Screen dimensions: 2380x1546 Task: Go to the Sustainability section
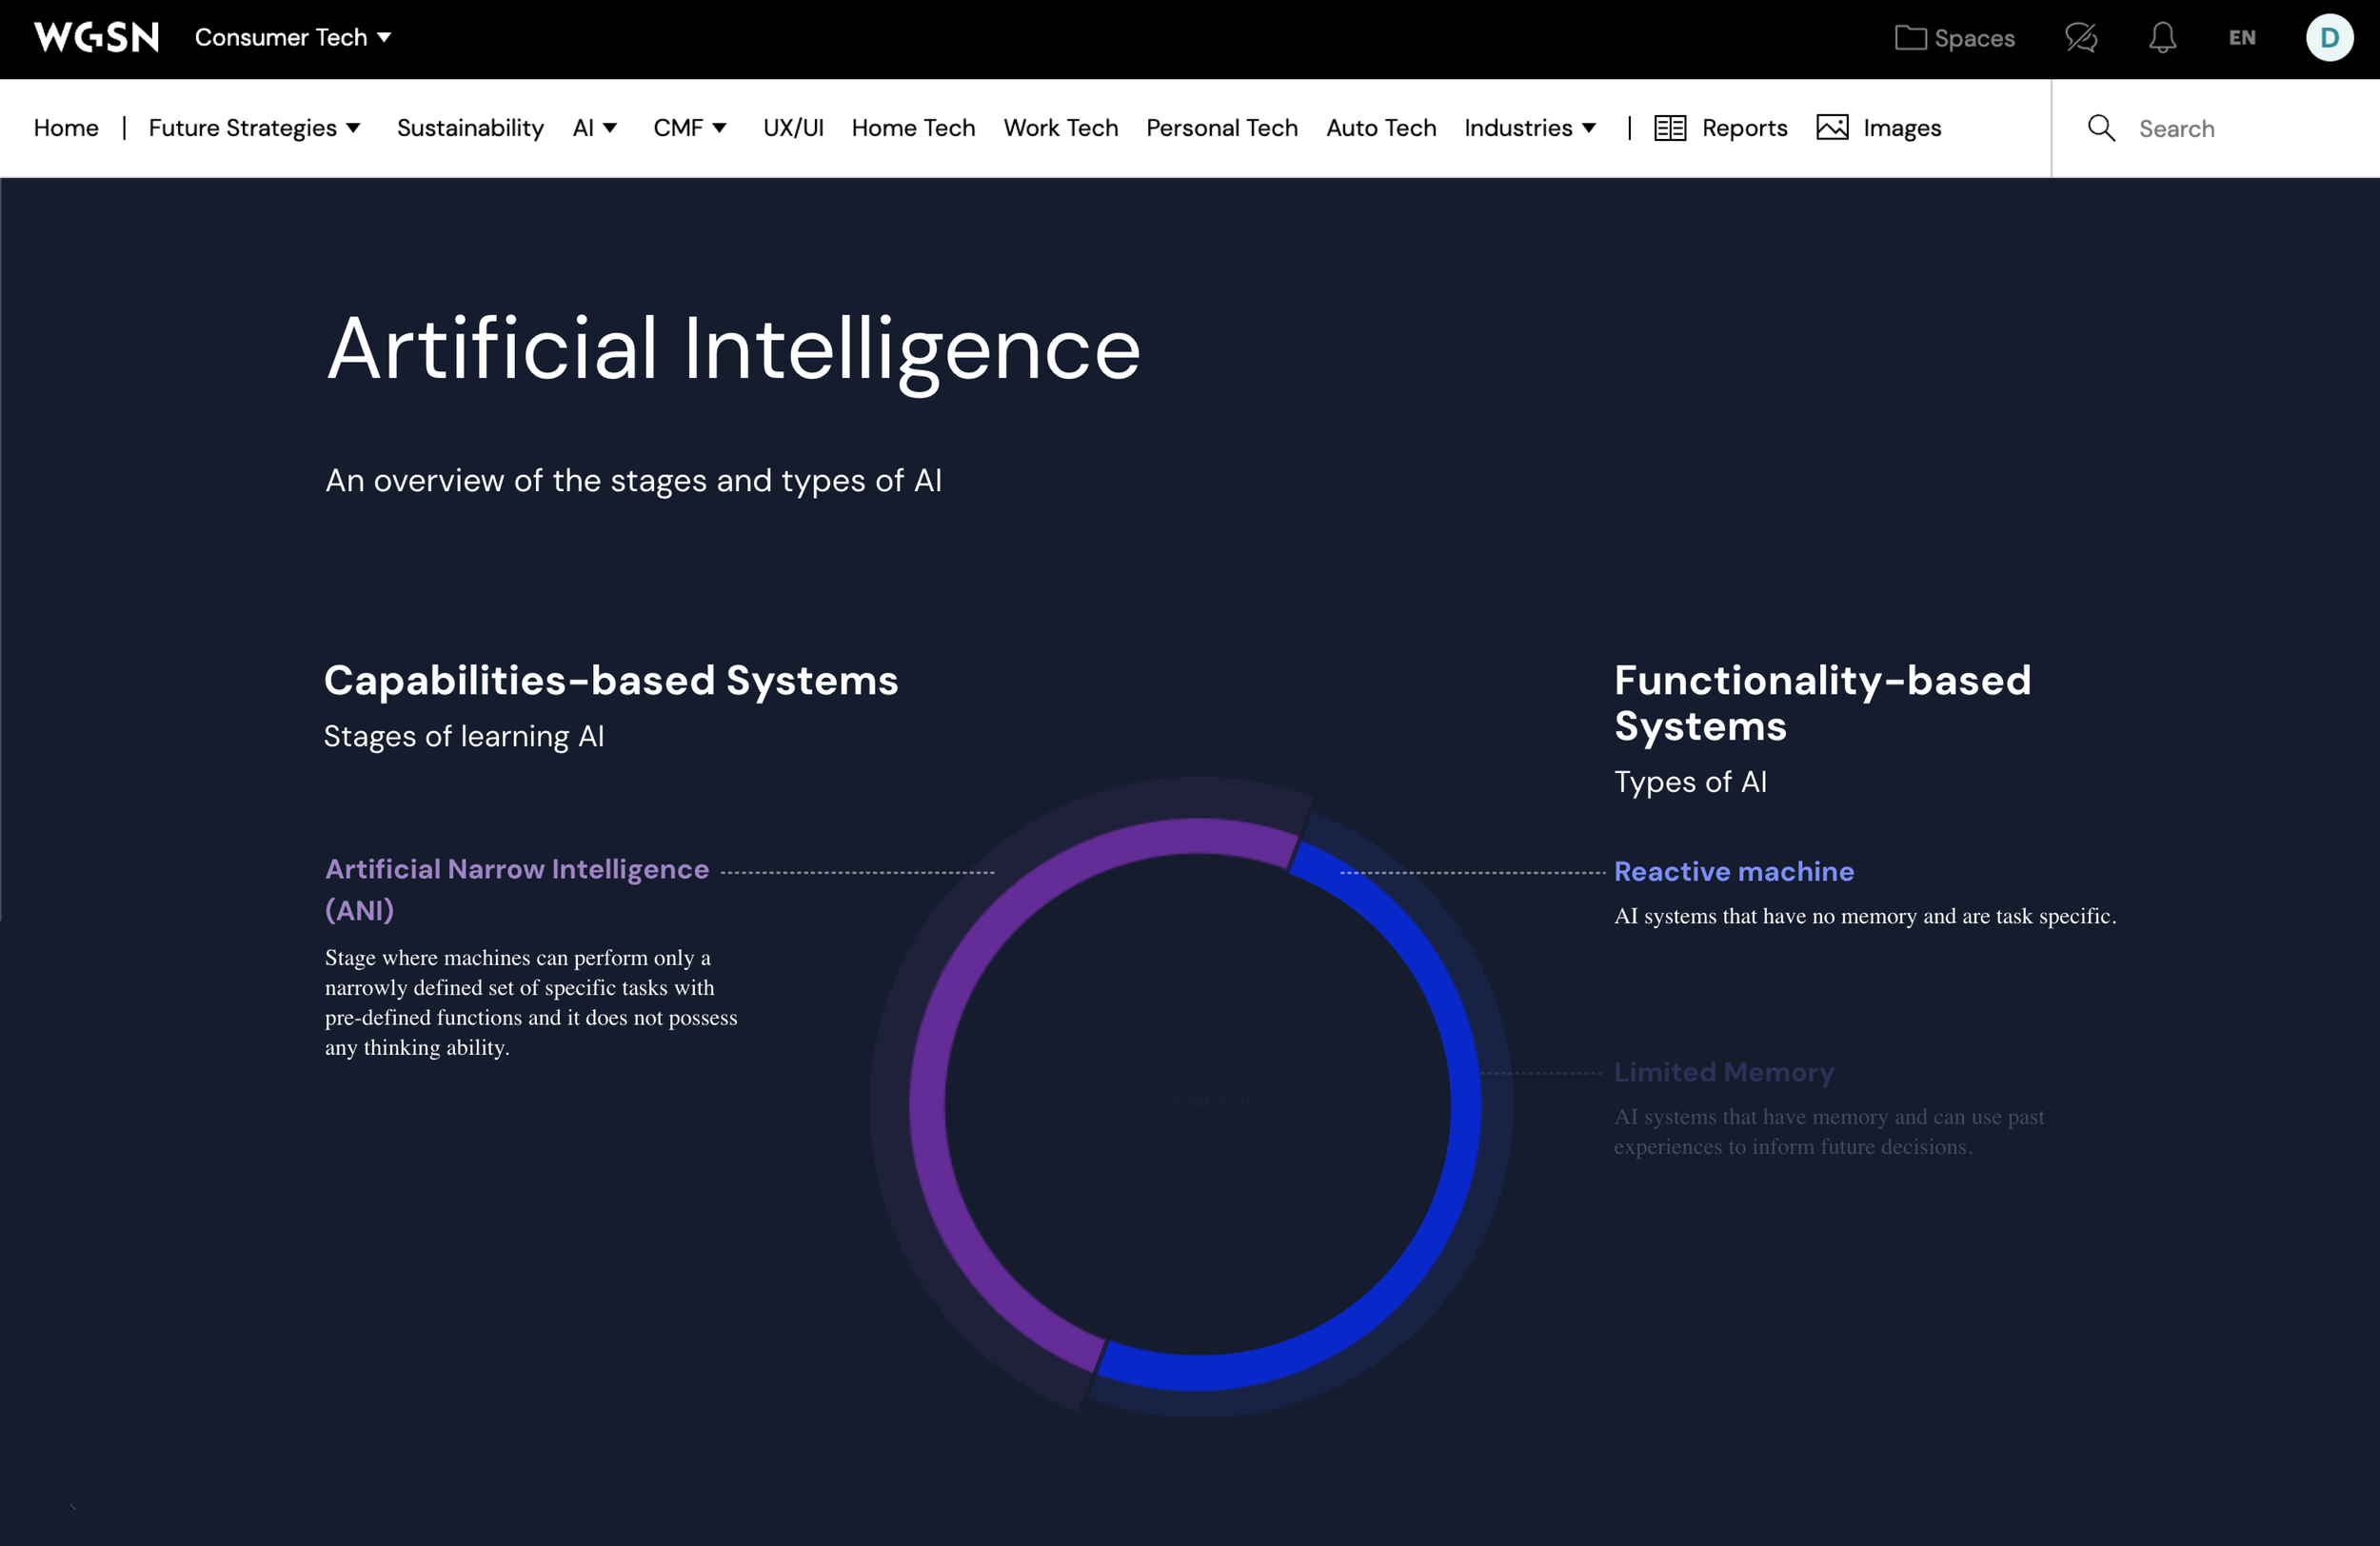point(470,128)
